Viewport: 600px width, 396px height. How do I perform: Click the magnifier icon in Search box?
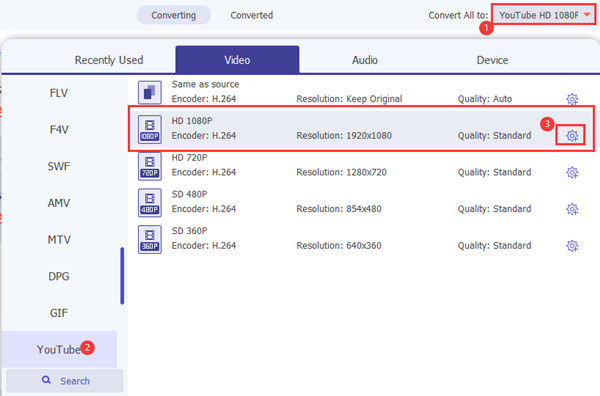click(46, 380)
